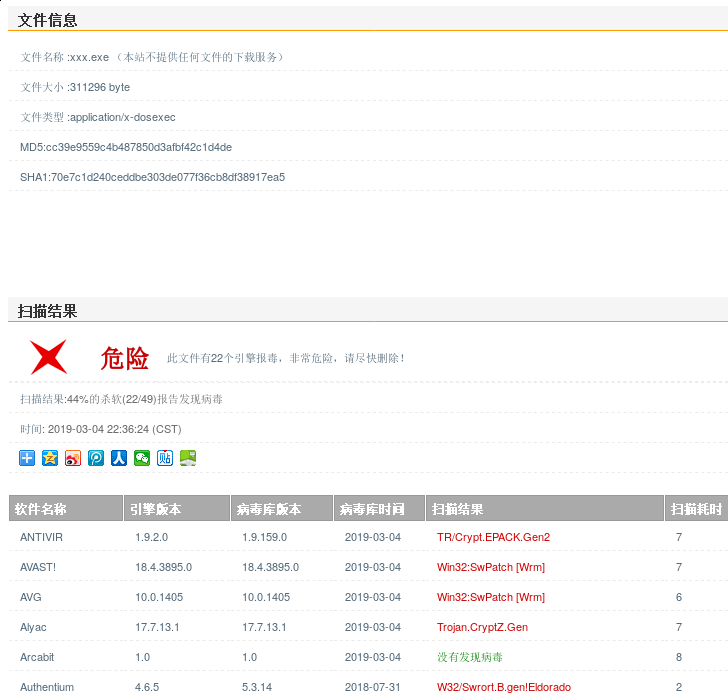
Task: Share to Renren network icon
Action: 119,458
